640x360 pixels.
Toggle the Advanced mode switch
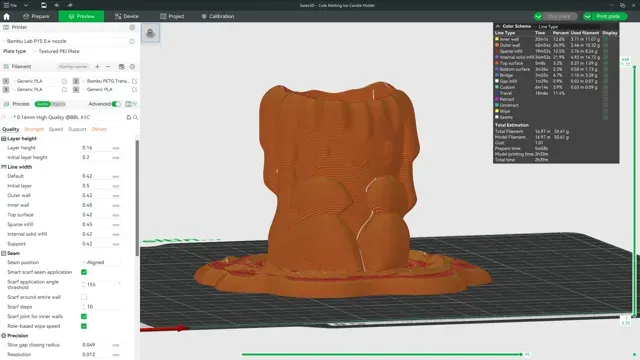[116, 104]
